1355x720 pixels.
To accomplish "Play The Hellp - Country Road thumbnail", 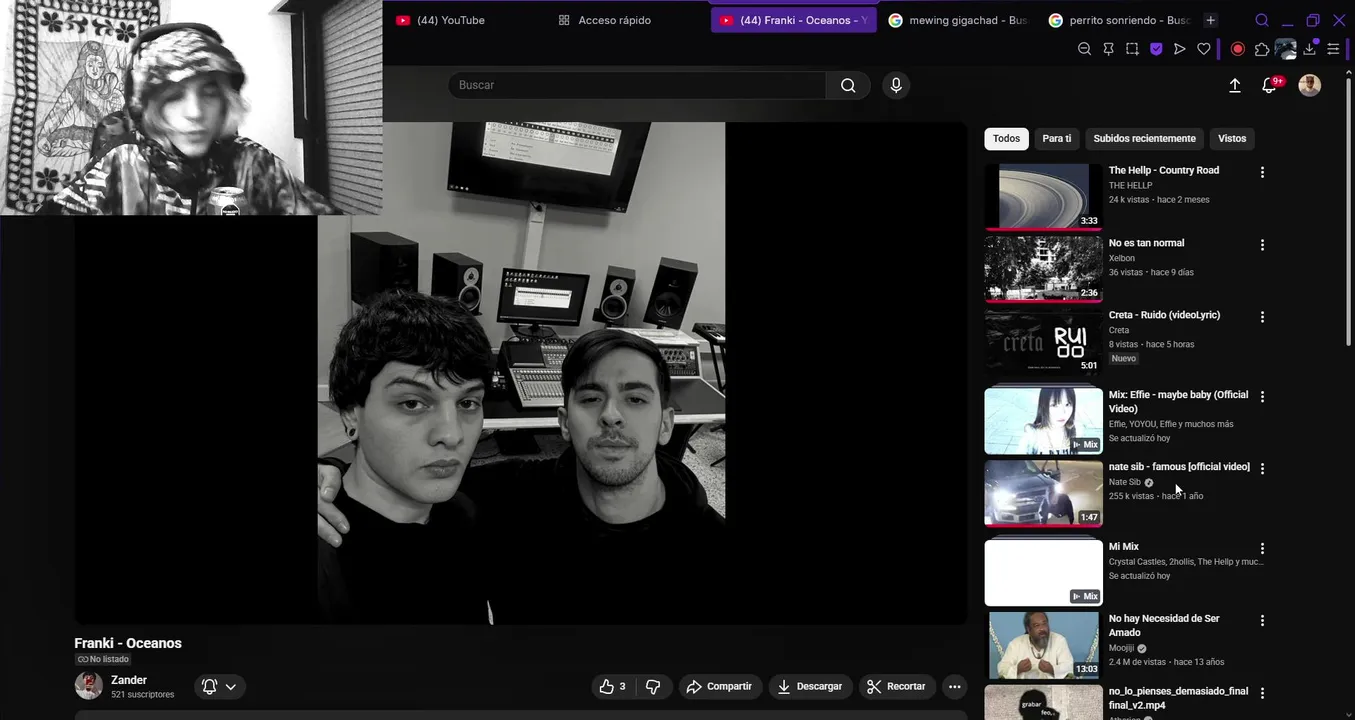I will tap(1043, 197).
